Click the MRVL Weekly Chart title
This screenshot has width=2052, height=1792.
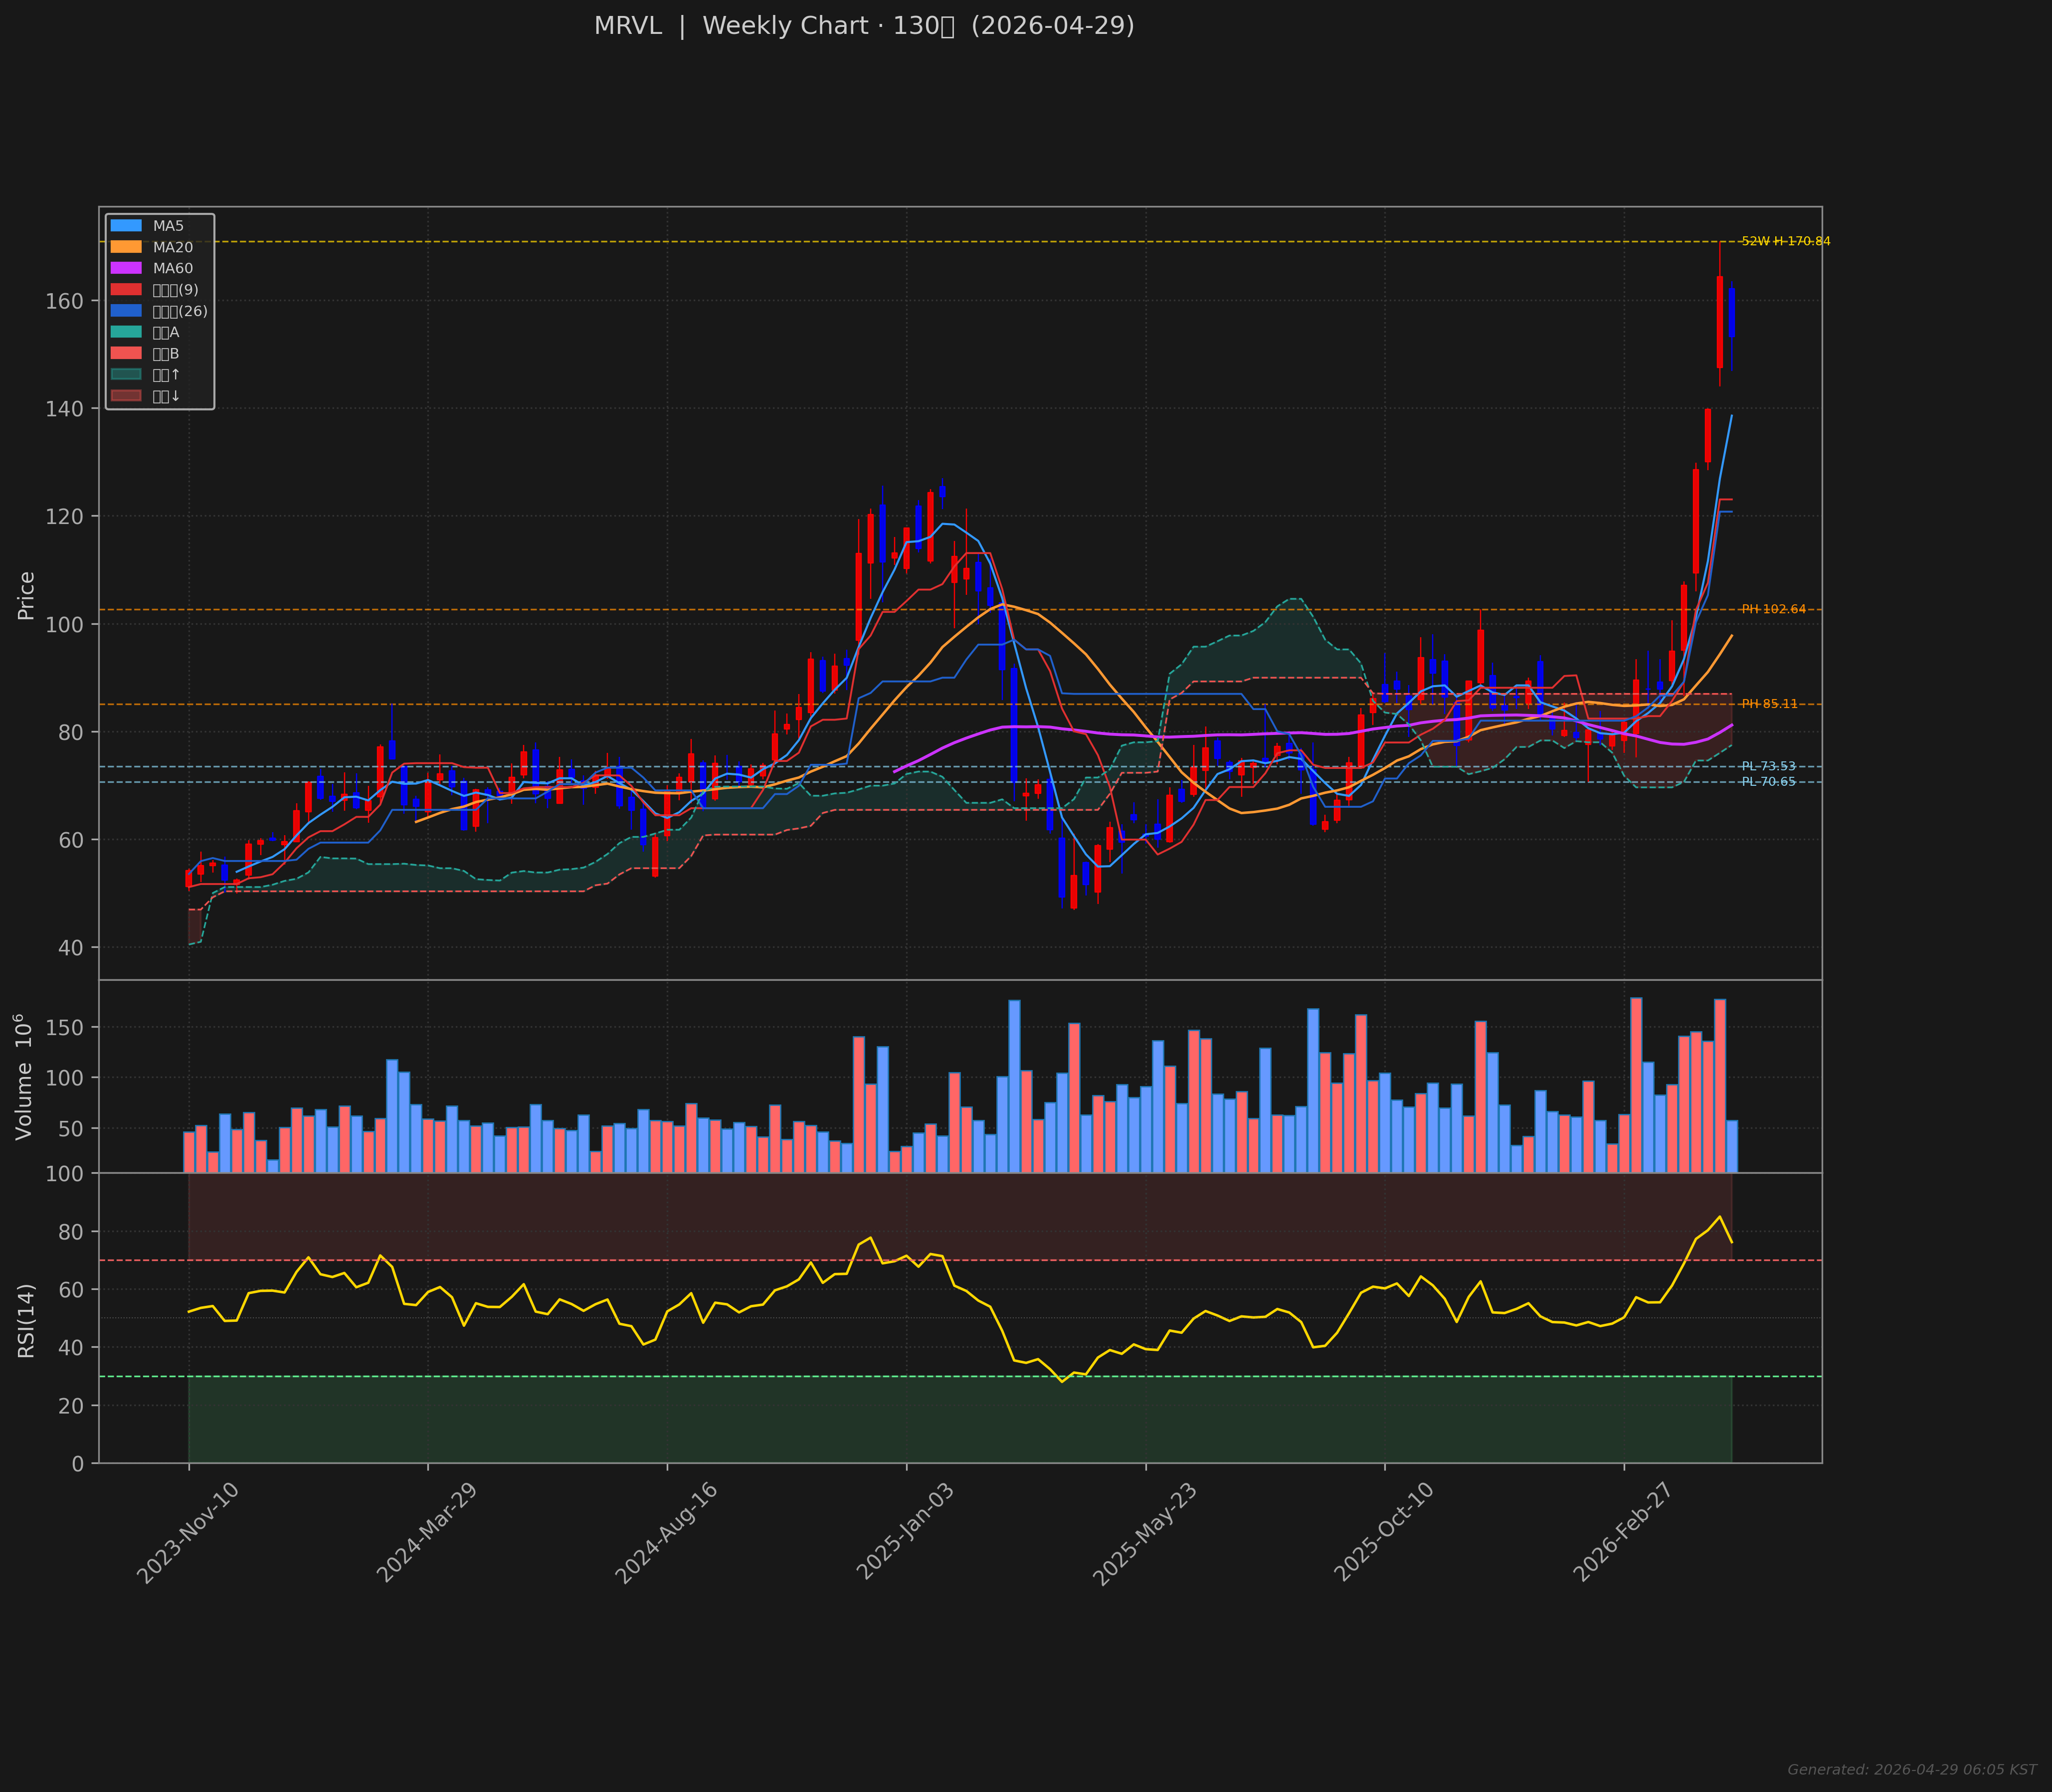click(x=864, y=26)
